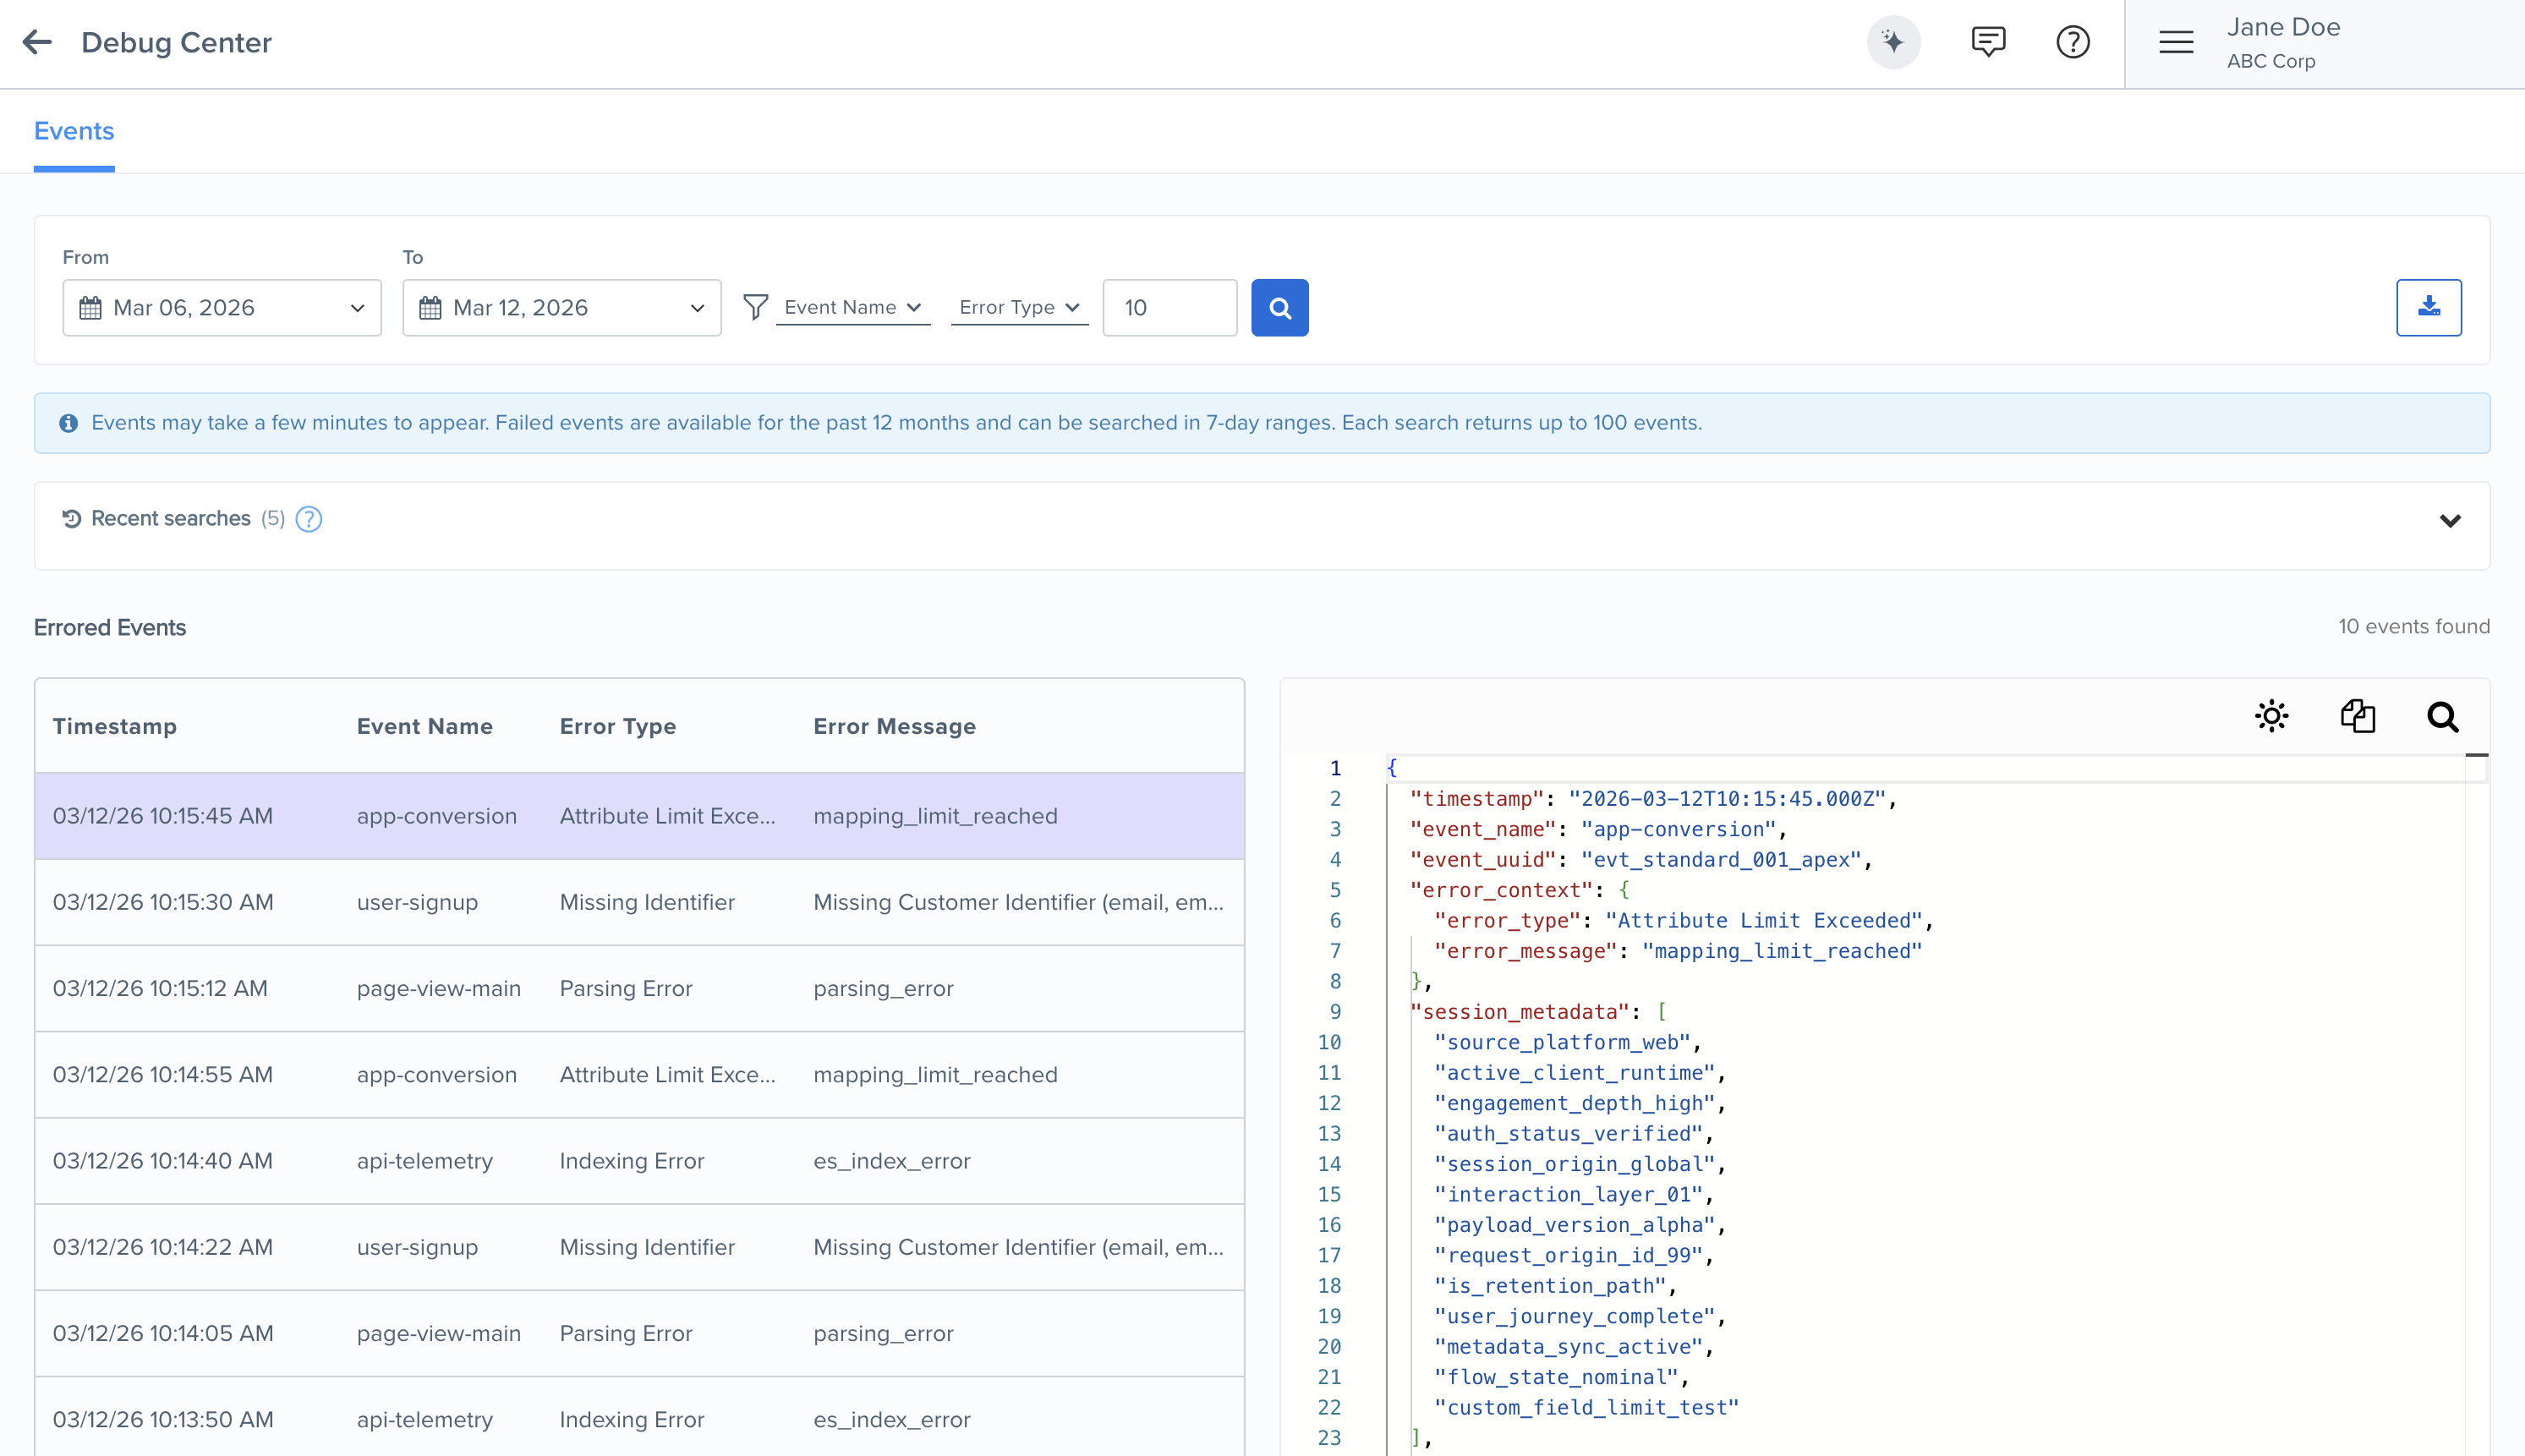Screen dimensions: 2525x1456
Task: Click the help question mark icon
Action: pyautogui.click(x=2073, y=42)
